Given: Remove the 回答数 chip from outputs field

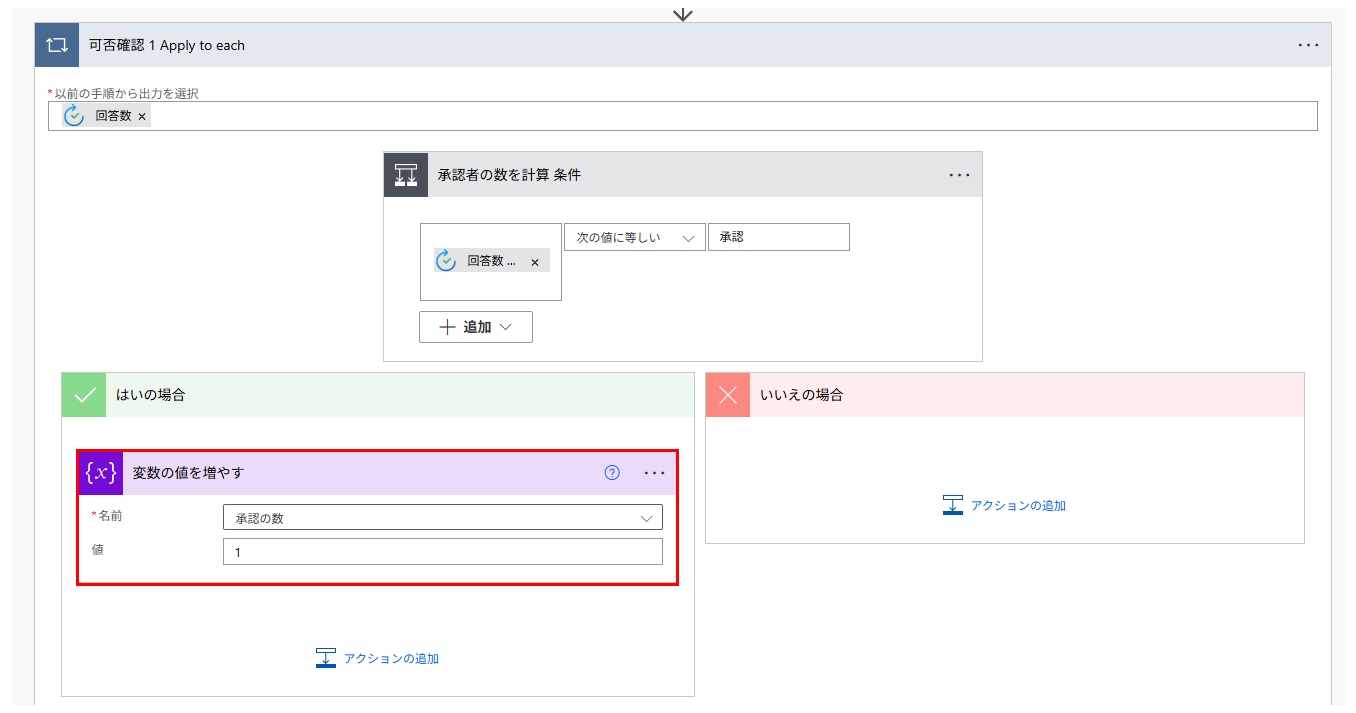Looking at the screenshot, I should pyautogui.click(x=142, y=115).
